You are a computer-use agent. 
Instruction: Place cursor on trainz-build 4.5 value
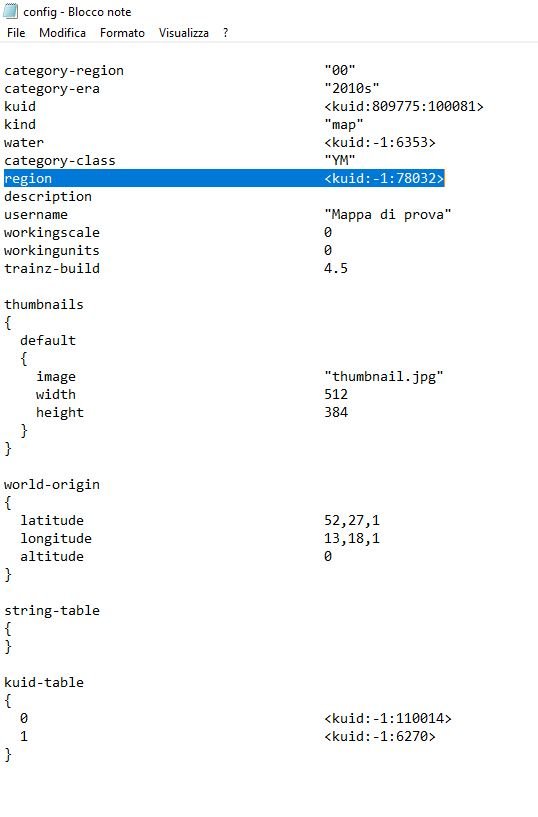click(336, 268)
